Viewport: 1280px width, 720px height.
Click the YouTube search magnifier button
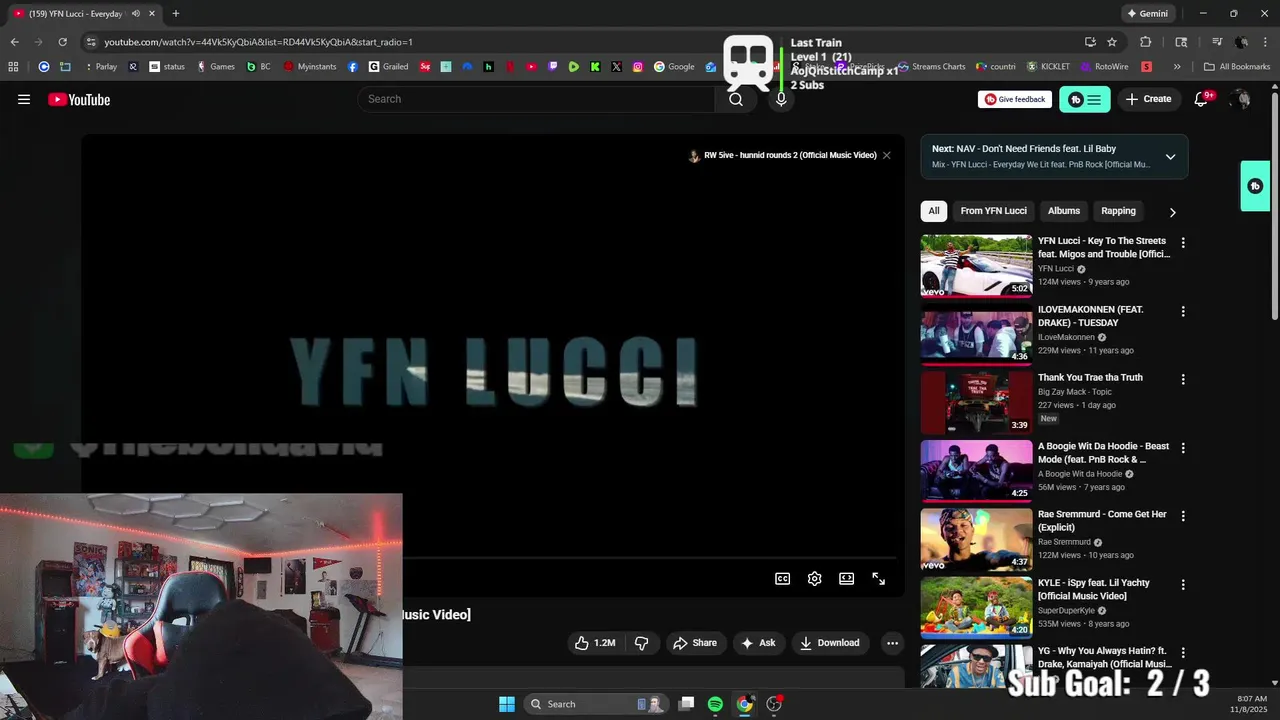pyautogui.click(x=736, y=99)
